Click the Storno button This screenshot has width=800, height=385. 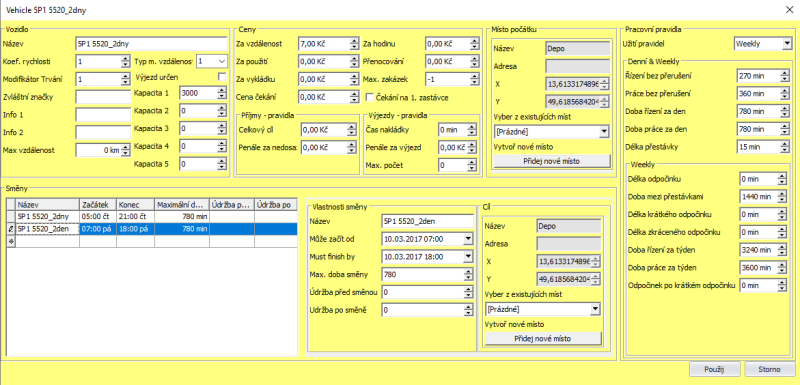[769, 369]
